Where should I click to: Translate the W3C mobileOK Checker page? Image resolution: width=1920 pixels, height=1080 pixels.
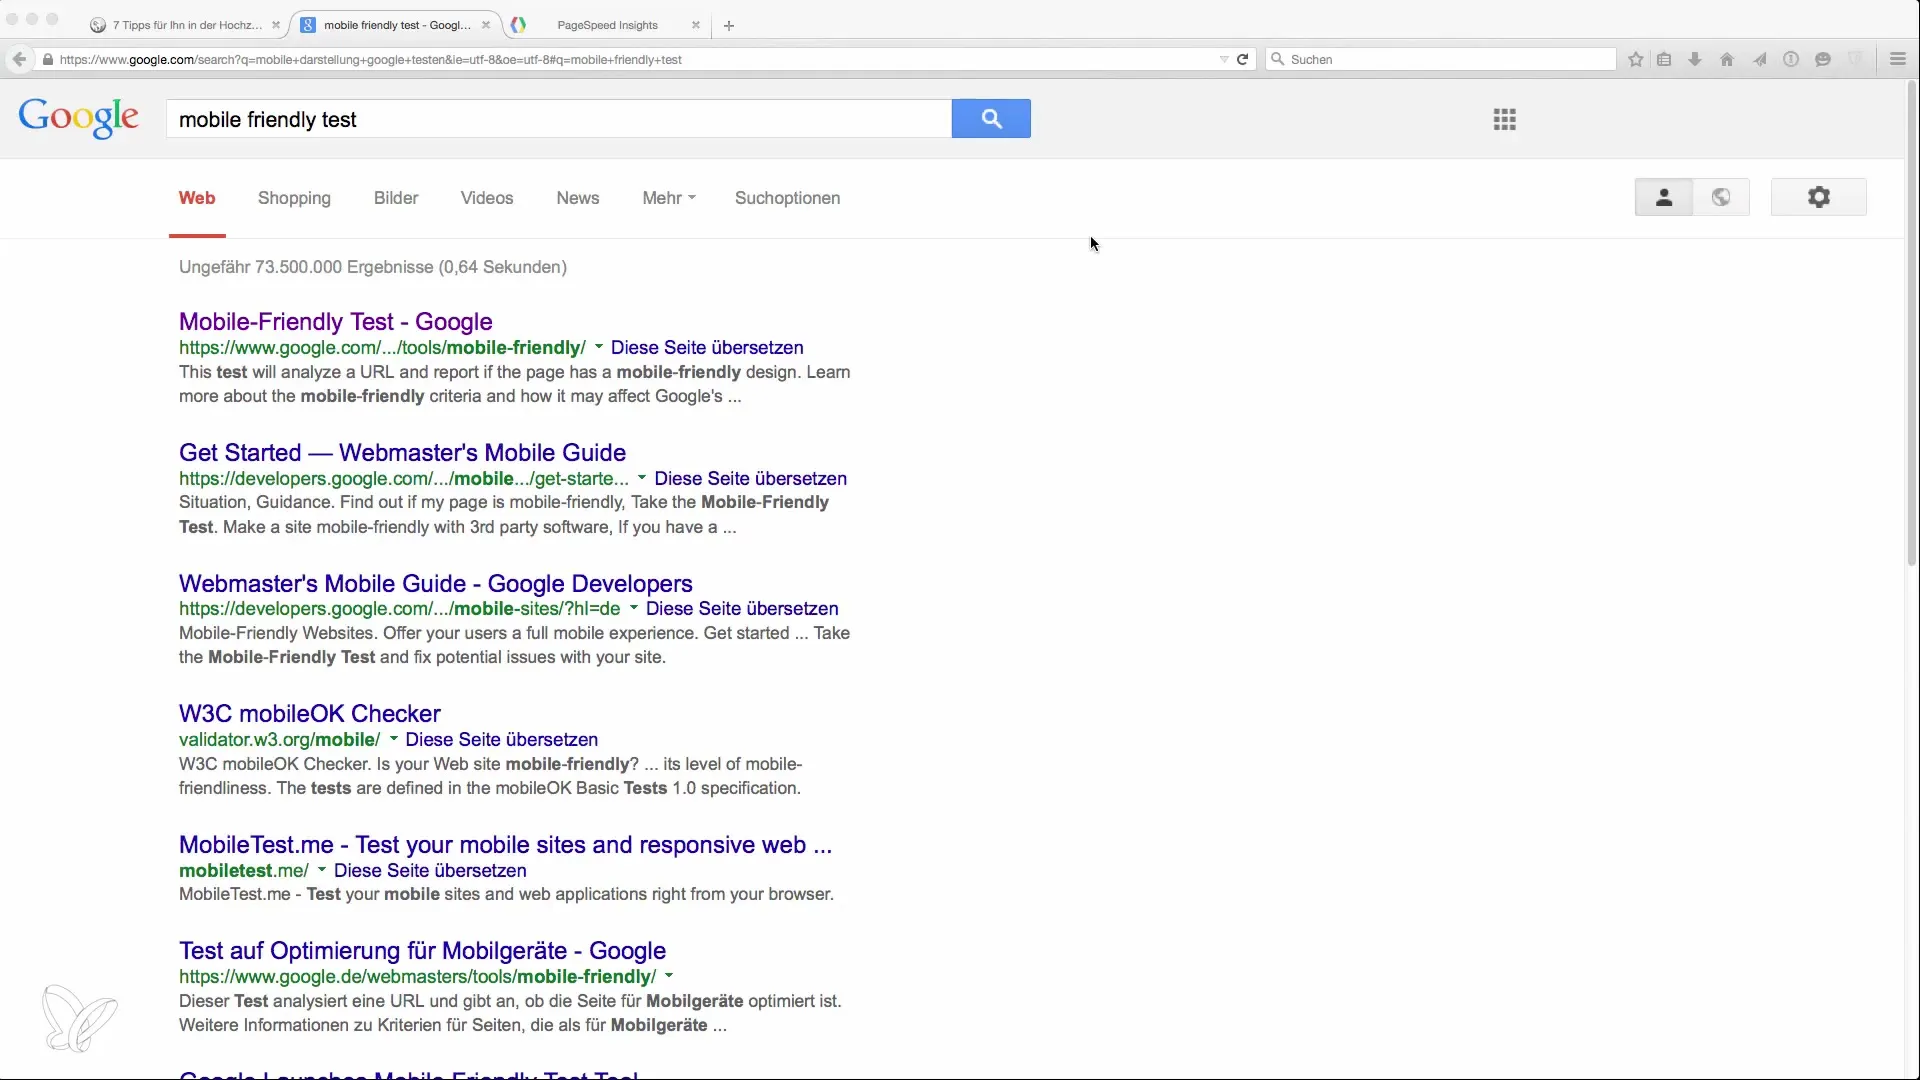click(x=501, y=740)
